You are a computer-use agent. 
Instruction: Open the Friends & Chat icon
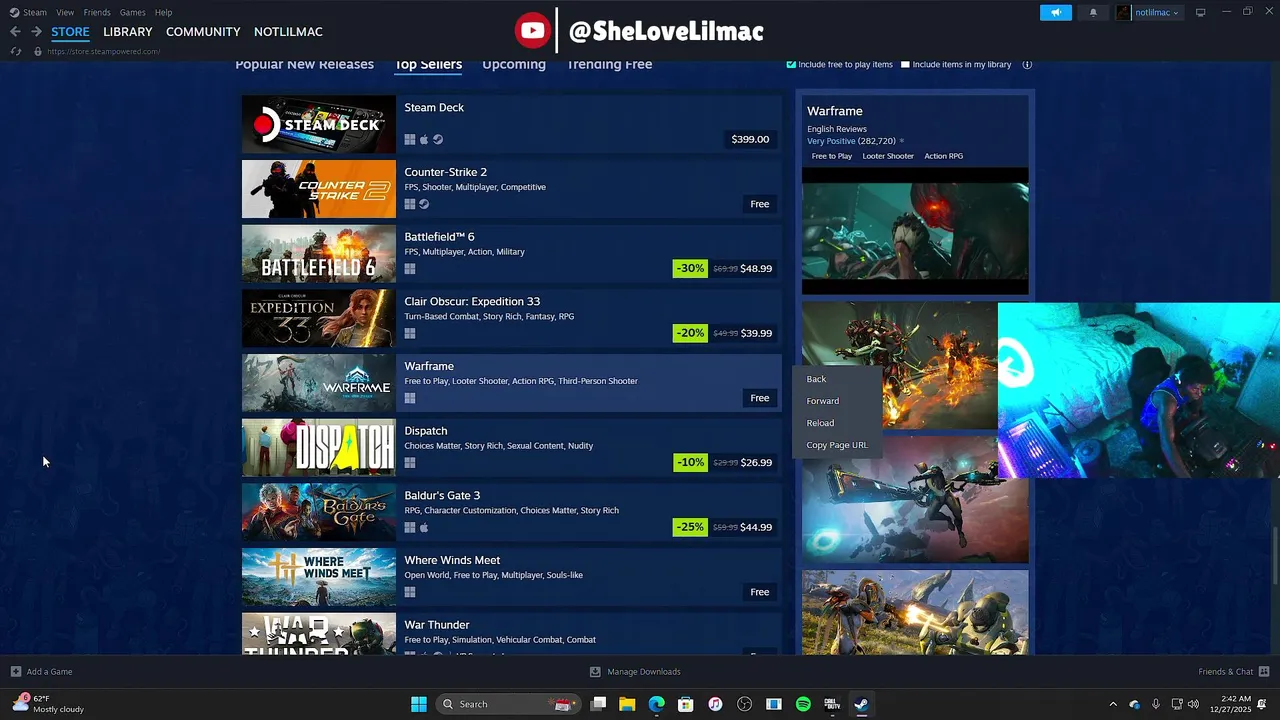tap(1264, 671)
